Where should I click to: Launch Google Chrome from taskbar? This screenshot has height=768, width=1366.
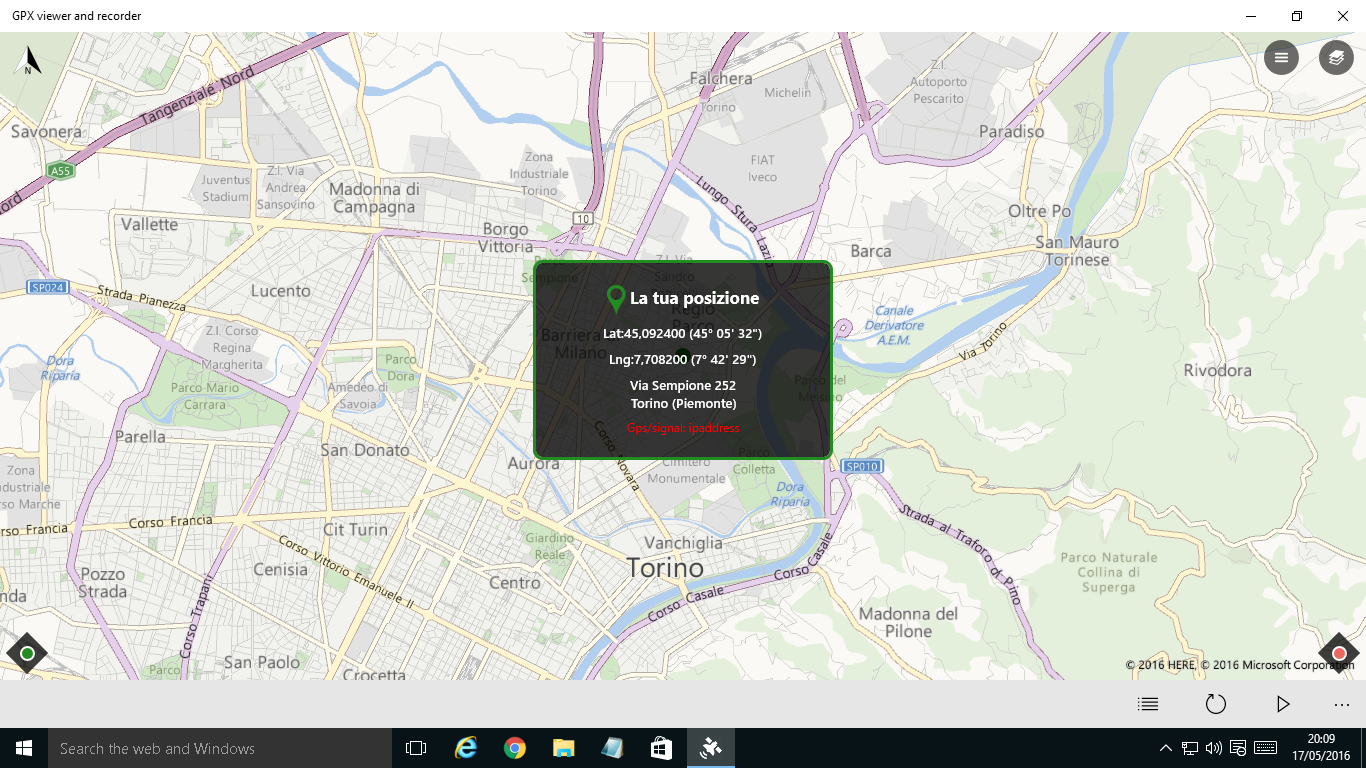click(514, 748)
